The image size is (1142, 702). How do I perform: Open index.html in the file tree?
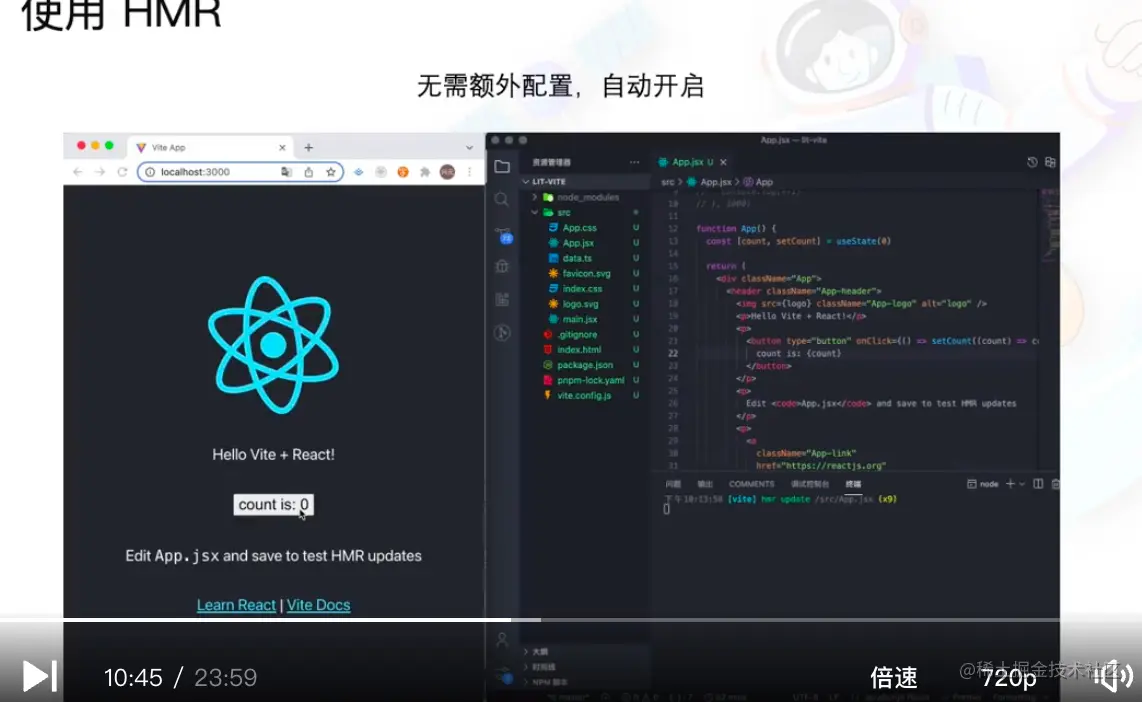(579, 350)
